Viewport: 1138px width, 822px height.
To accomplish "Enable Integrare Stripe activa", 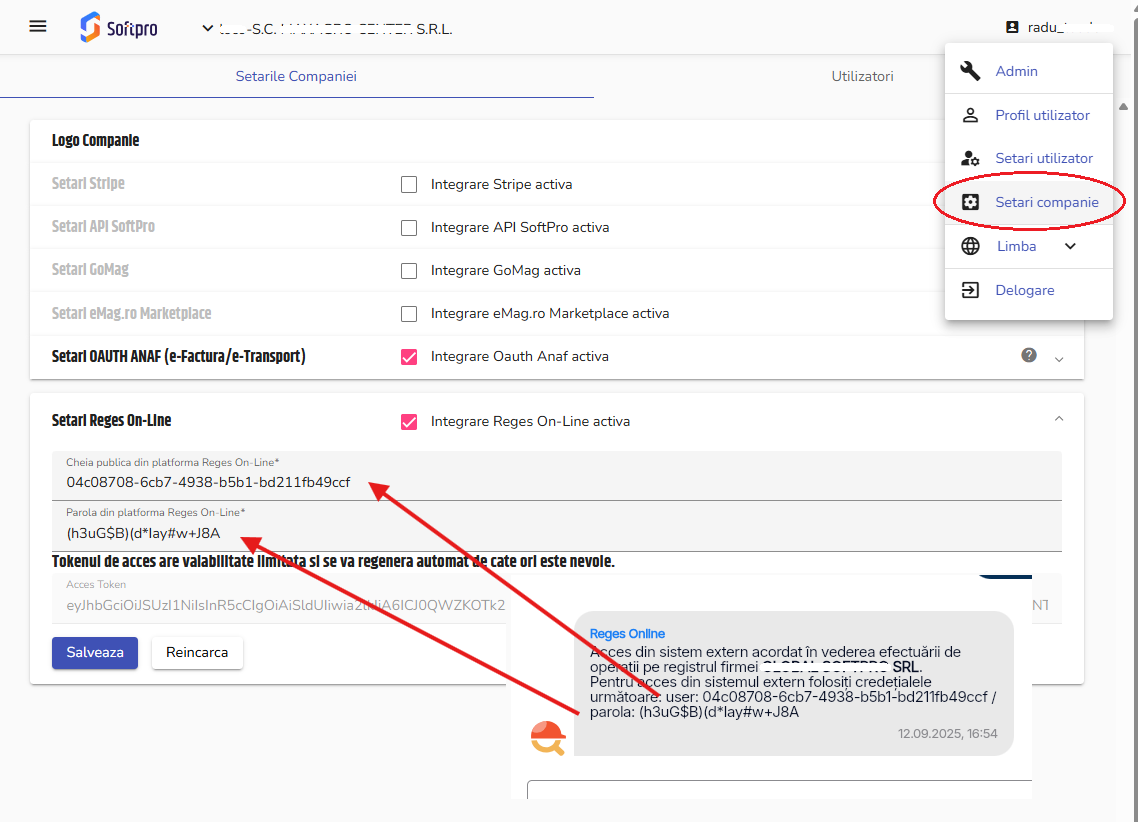I will pyautogui.click(x=409, y=184).
